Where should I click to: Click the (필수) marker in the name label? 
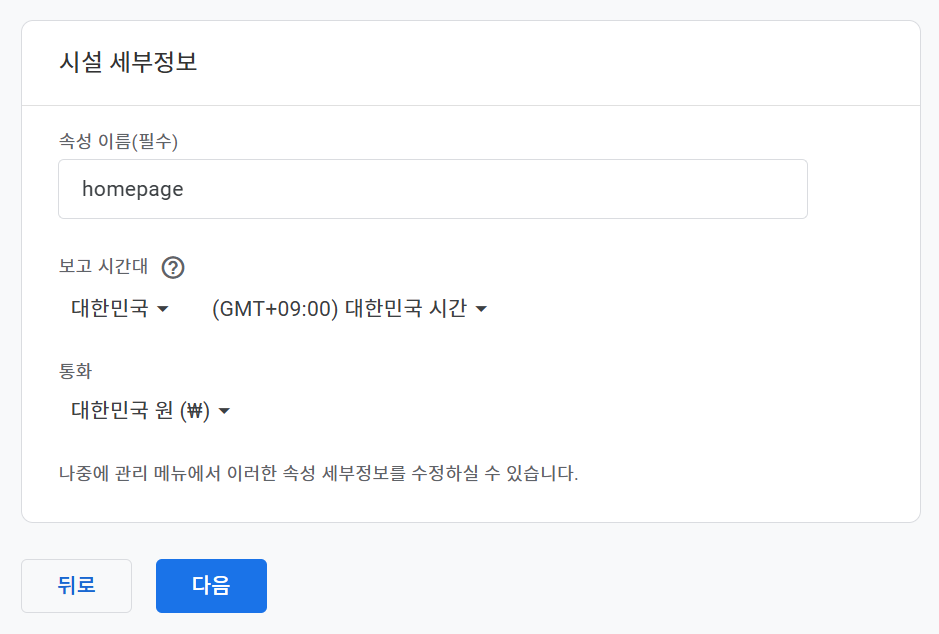pyautogui.click(x=158, y=142)
